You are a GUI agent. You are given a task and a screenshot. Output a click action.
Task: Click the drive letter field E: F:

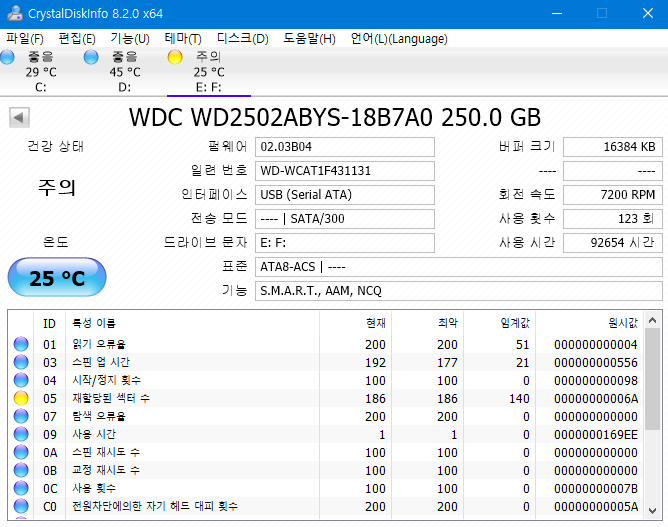tap(345, 243)
